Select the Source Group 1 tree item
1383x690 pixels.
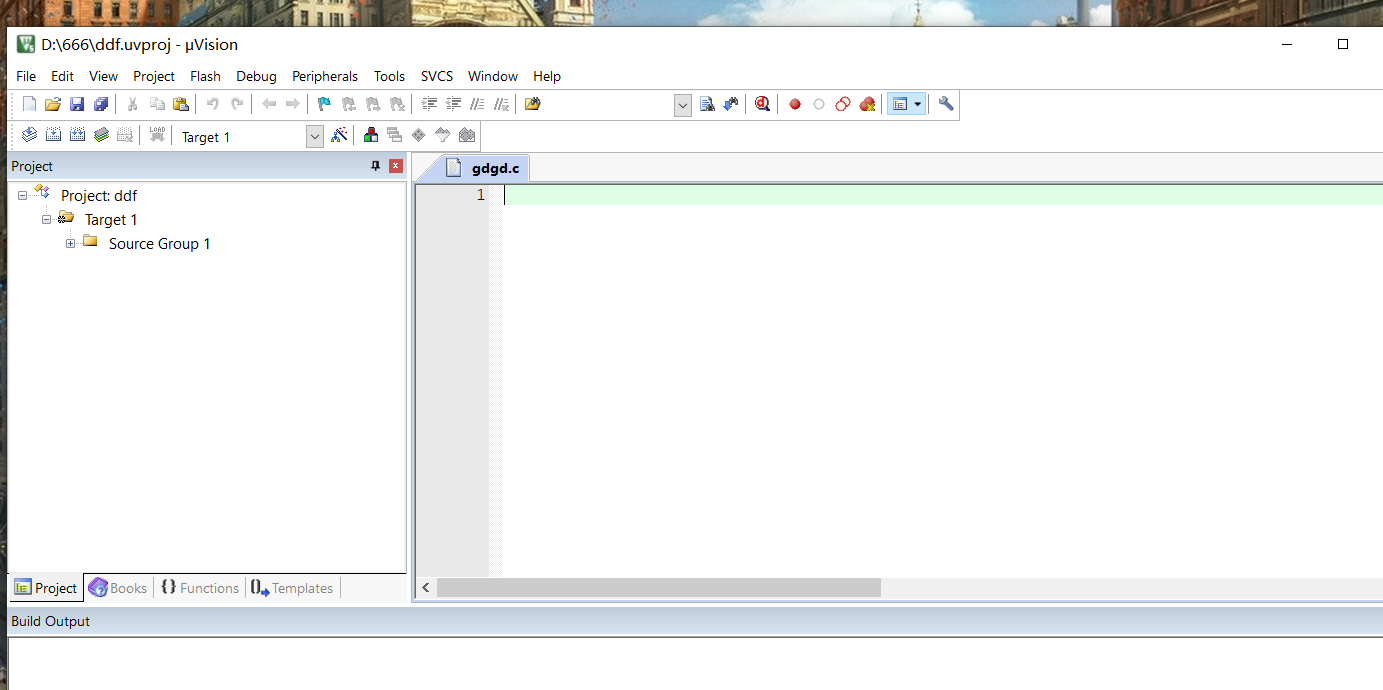160,244
